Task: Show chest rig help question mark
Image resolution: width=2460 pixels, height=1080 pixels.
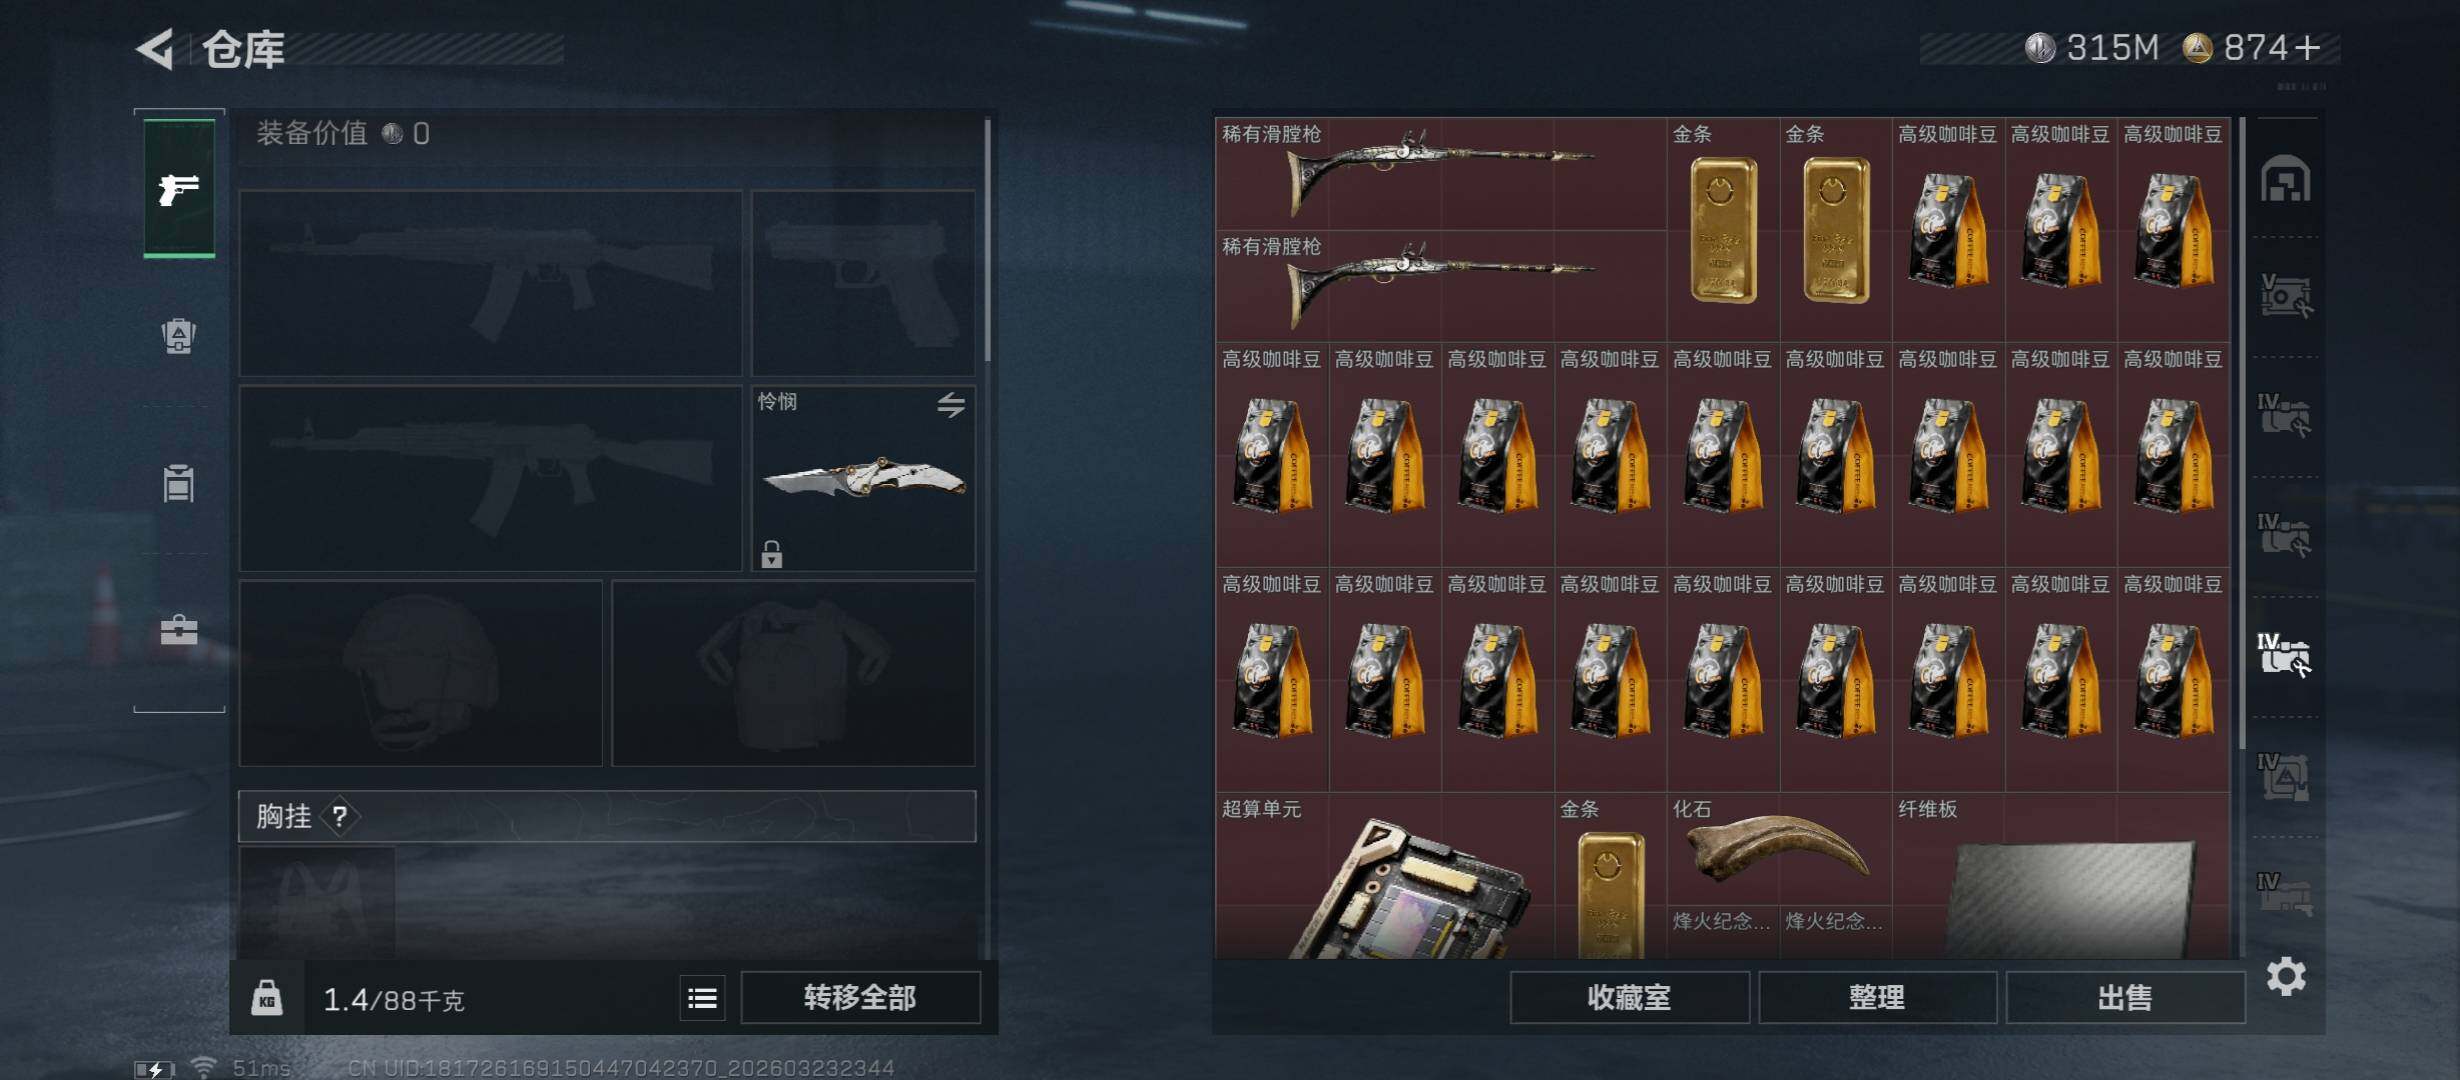Action: coord(340,817)
